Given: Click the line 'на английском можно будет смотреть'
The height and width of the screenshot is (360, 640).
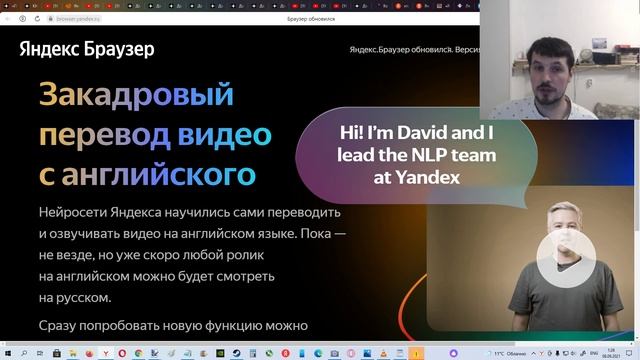Looking at the screenshot, I should point(157,276).
